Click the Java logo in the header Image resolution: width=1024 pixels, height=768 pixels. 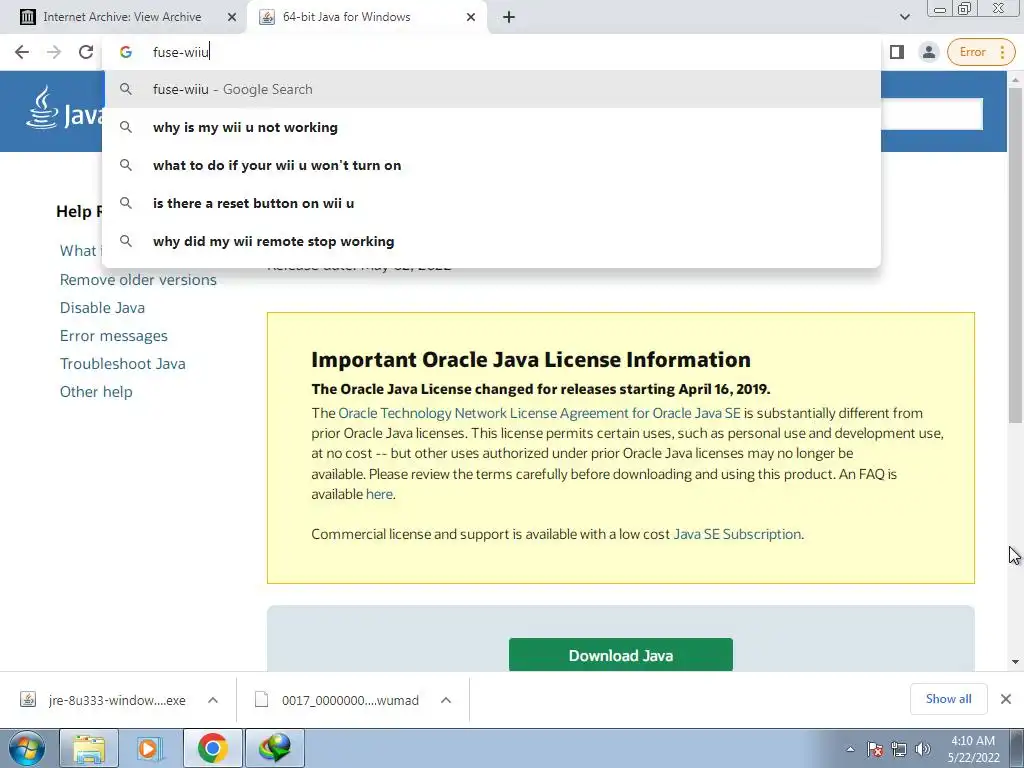[x=64, y=110]
